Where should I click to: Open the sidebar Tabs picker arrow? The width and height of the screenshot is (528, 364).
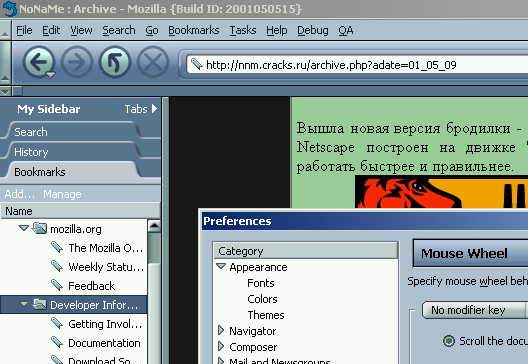pyautogui.click(x=155, y=108)
